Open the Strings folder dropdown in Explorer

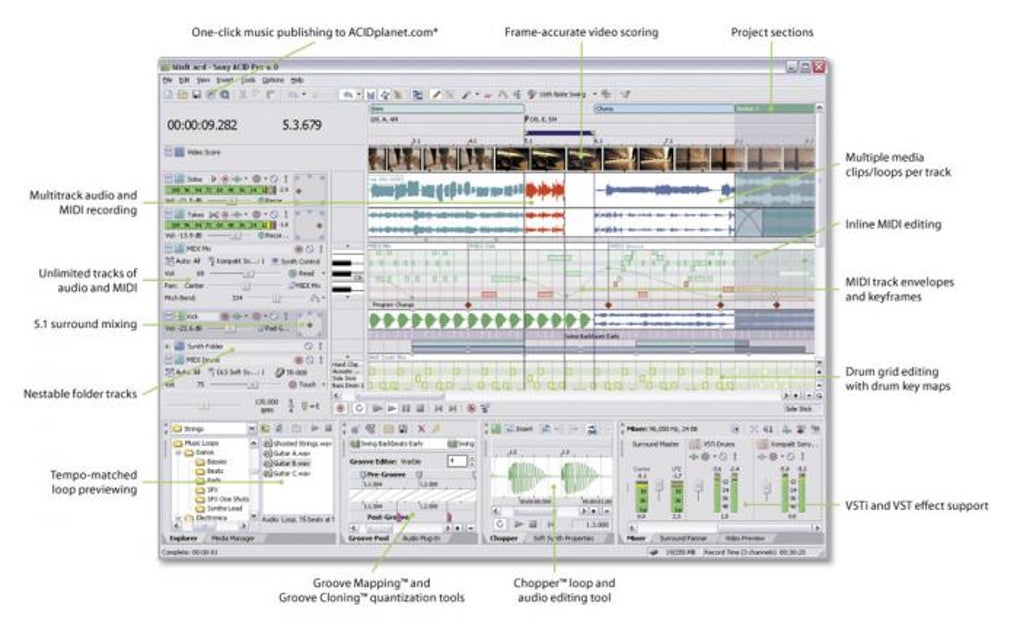pos(252,429)
